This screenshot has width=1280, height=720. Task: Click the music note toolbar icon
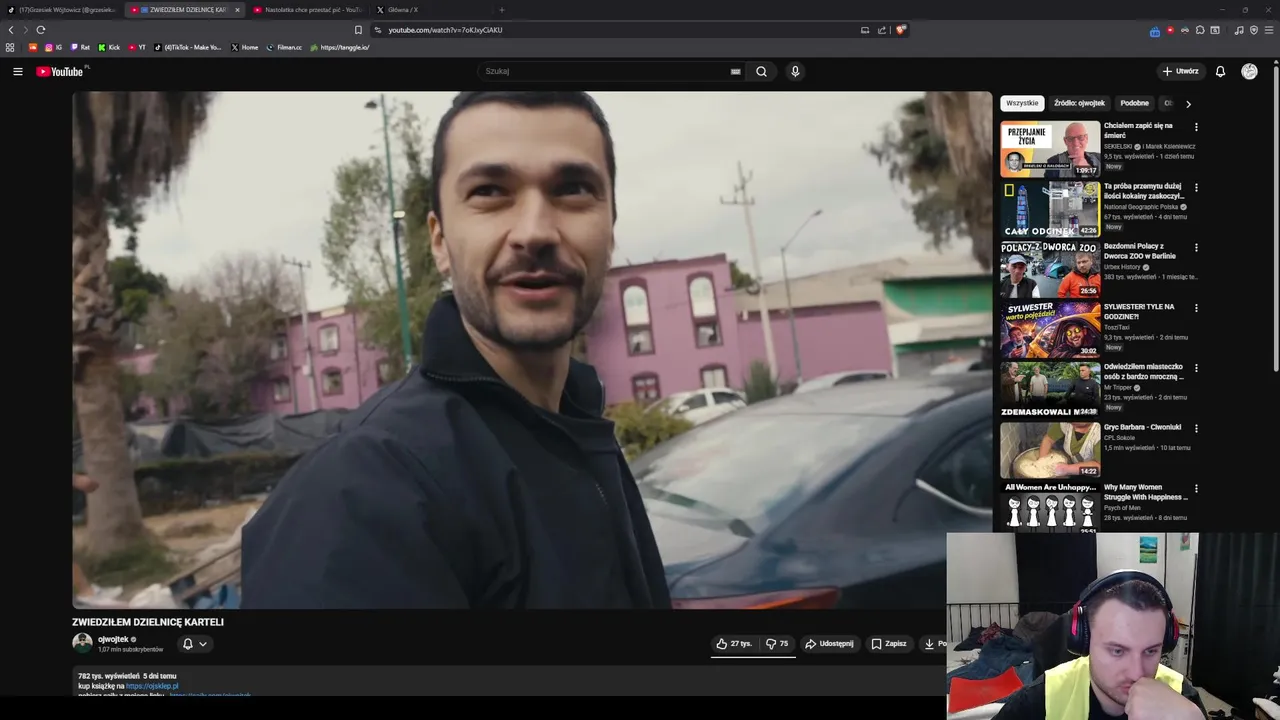(1239, 30)
